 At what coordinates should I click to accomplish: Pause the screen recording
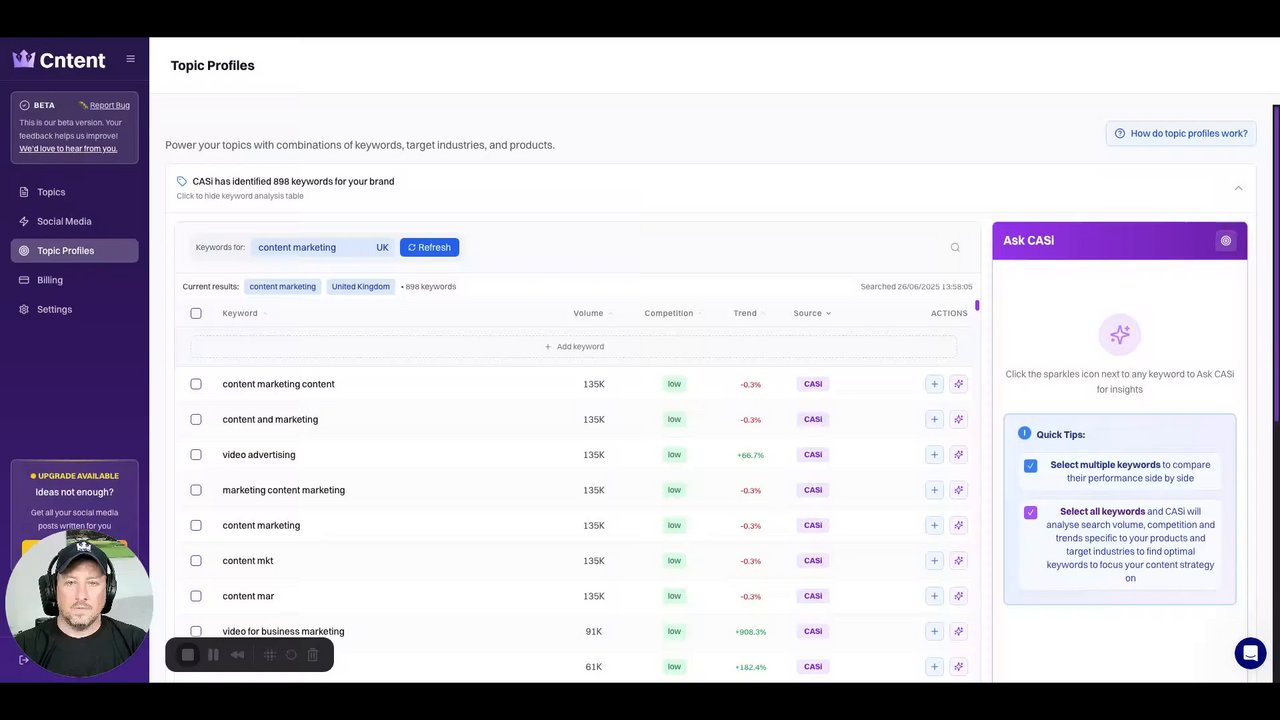(x=213, y=655)
